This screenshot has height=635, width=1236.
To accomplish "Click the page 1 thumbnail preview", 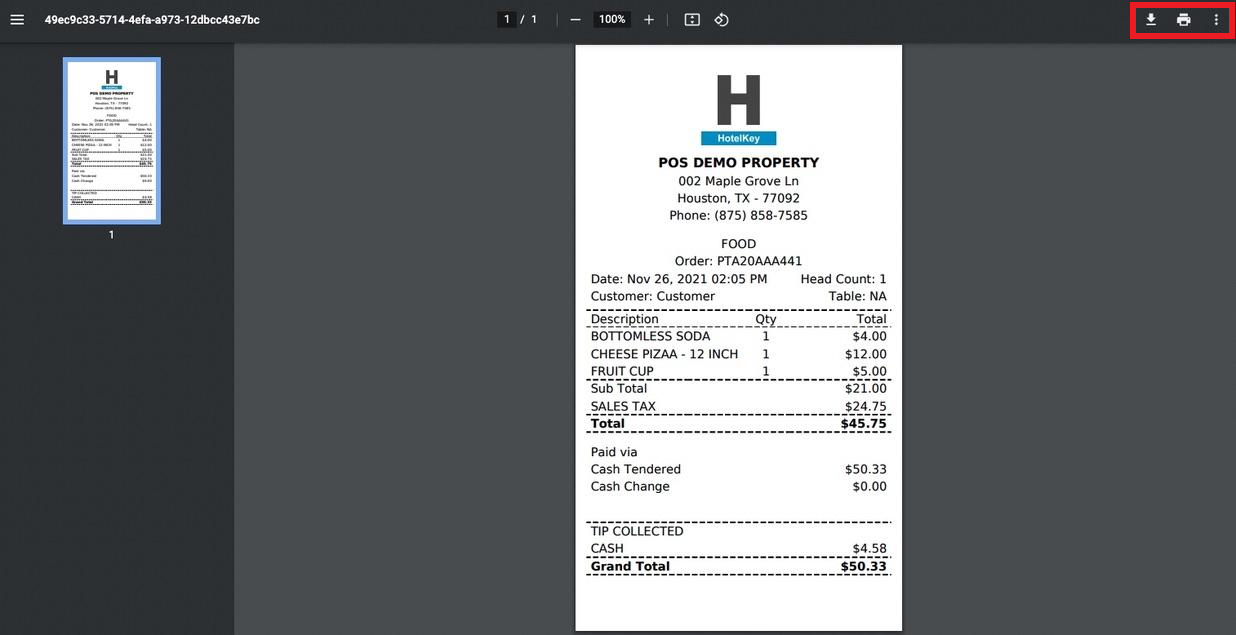I will click(x=111, y=140).
